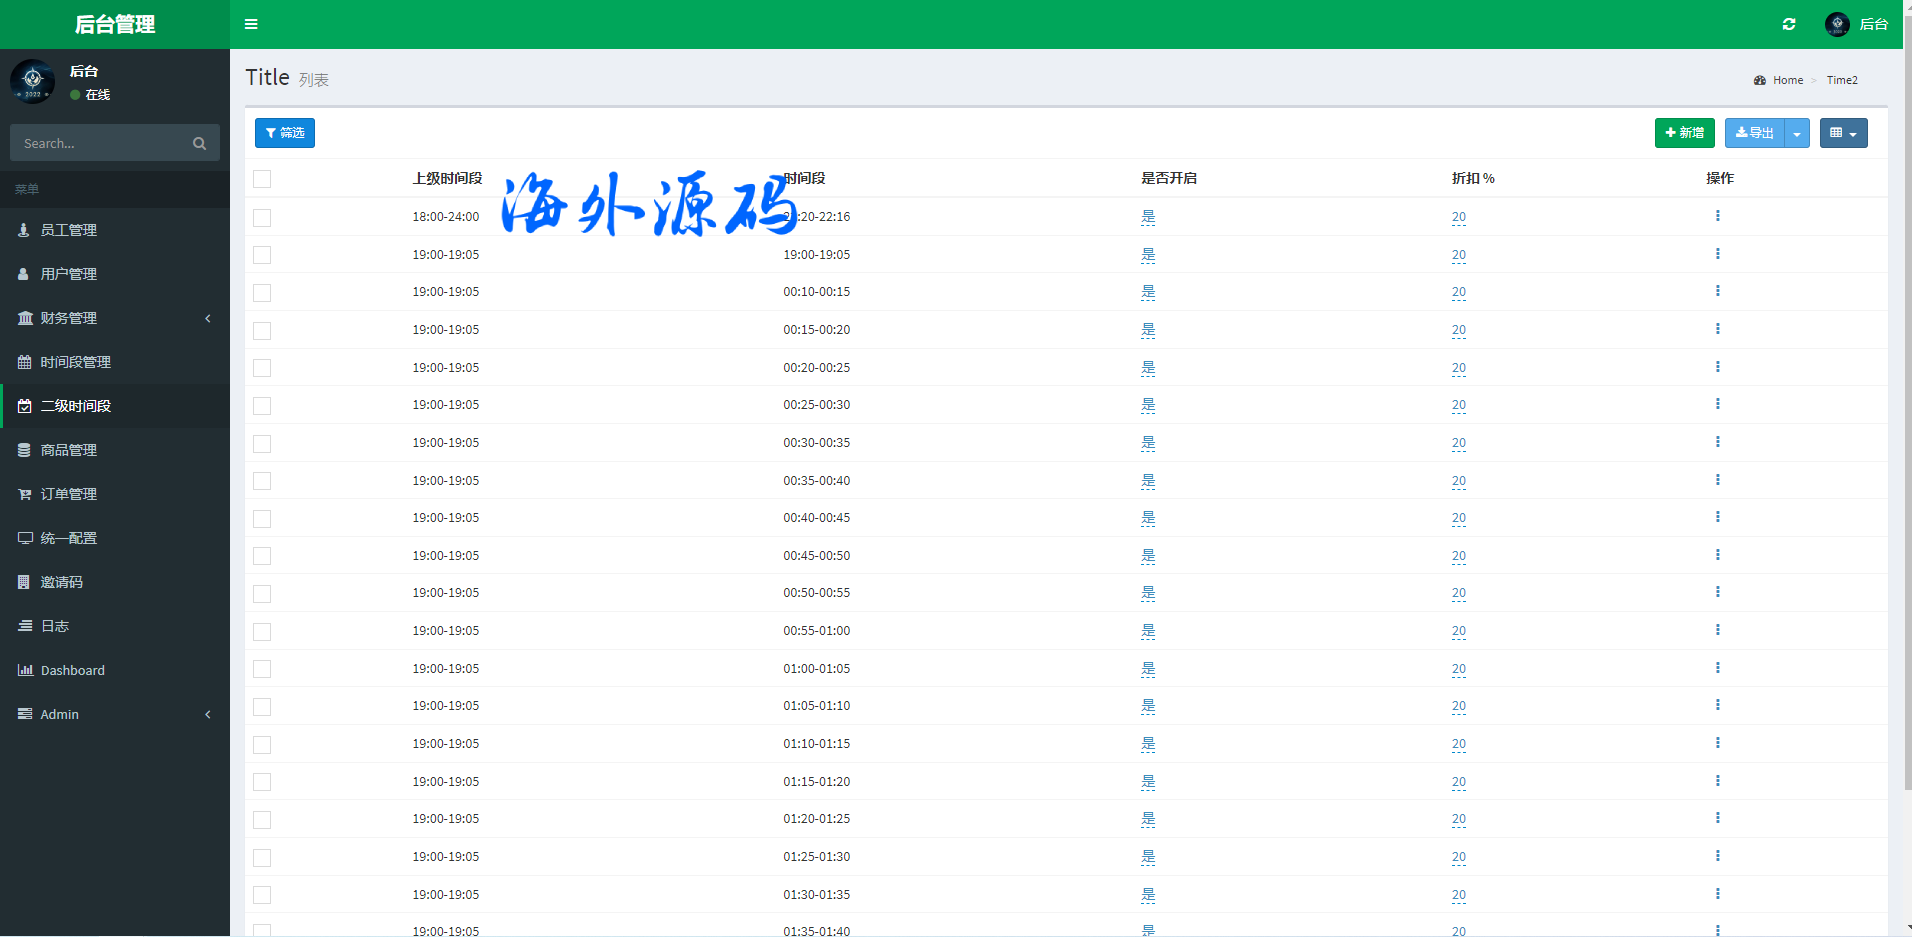Select checkbox for the 00:45-00:50 row
The width and height of the screenshot is (1912, 937).
[x=262, y=556]
